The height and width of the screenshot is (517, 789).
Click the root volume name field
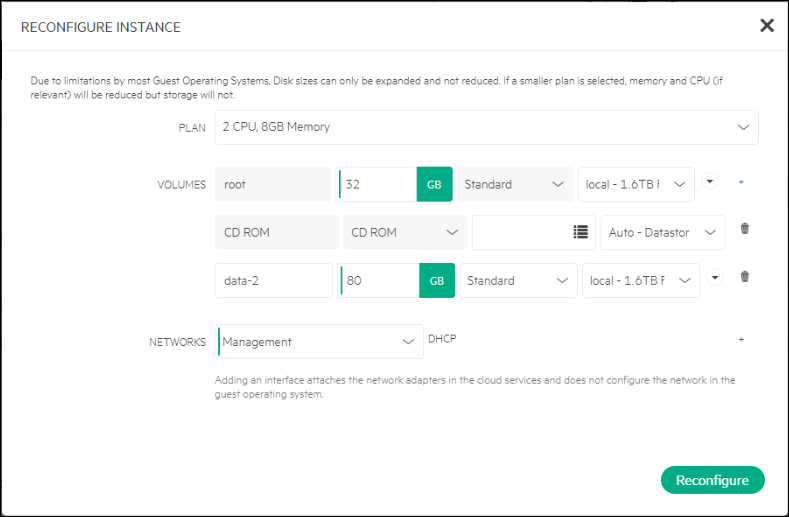pyautogui.click(x=273, y=184)
